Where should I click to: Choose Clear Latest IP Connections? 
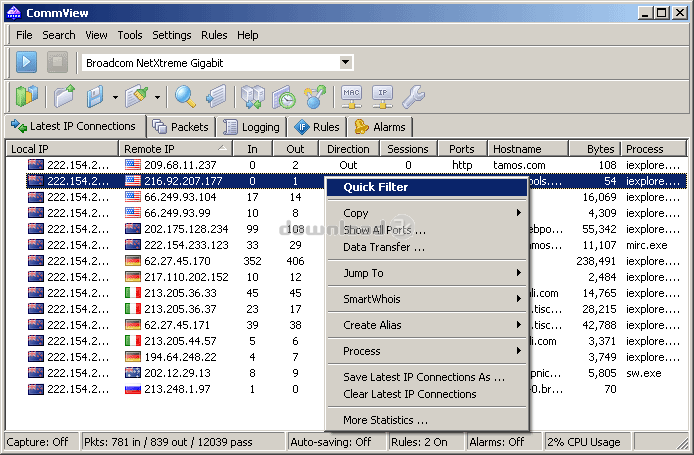[427, 394]
